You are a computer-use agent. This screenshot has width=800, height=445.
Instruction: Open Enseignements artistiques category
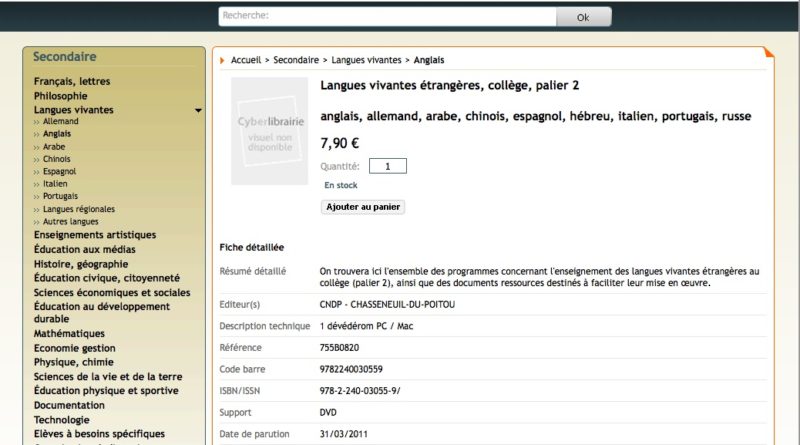point(95,235)
